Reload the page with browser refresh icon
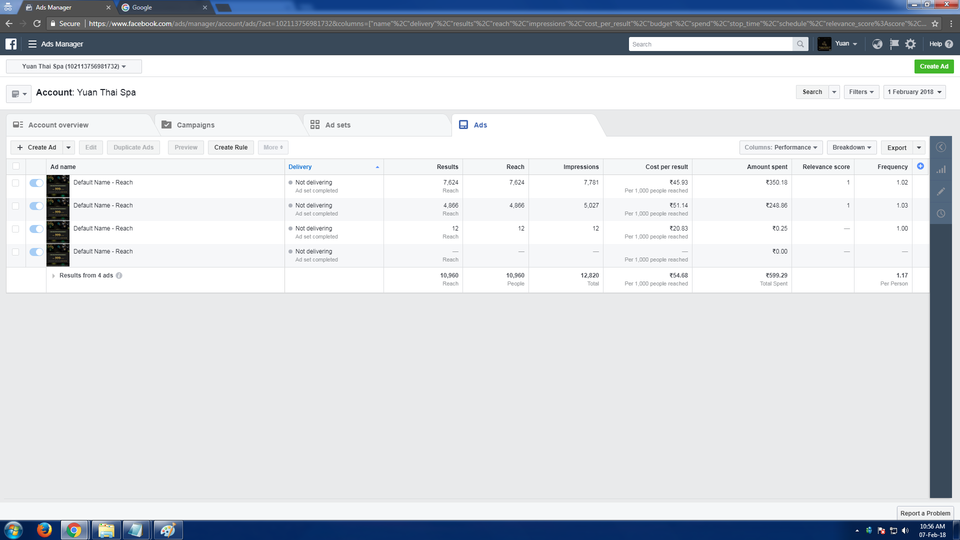This screenshot has width=960, height=540. click(37, 23)
